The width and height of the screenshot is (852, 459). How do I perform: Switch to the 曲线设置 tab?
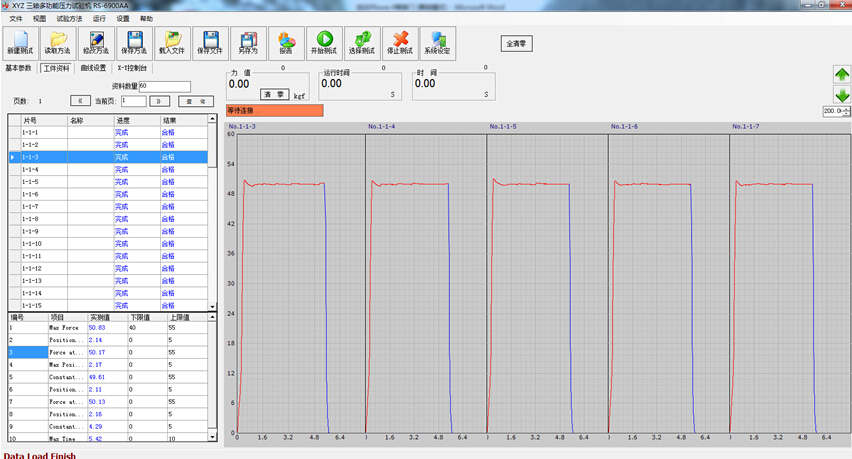click(93, 68)
